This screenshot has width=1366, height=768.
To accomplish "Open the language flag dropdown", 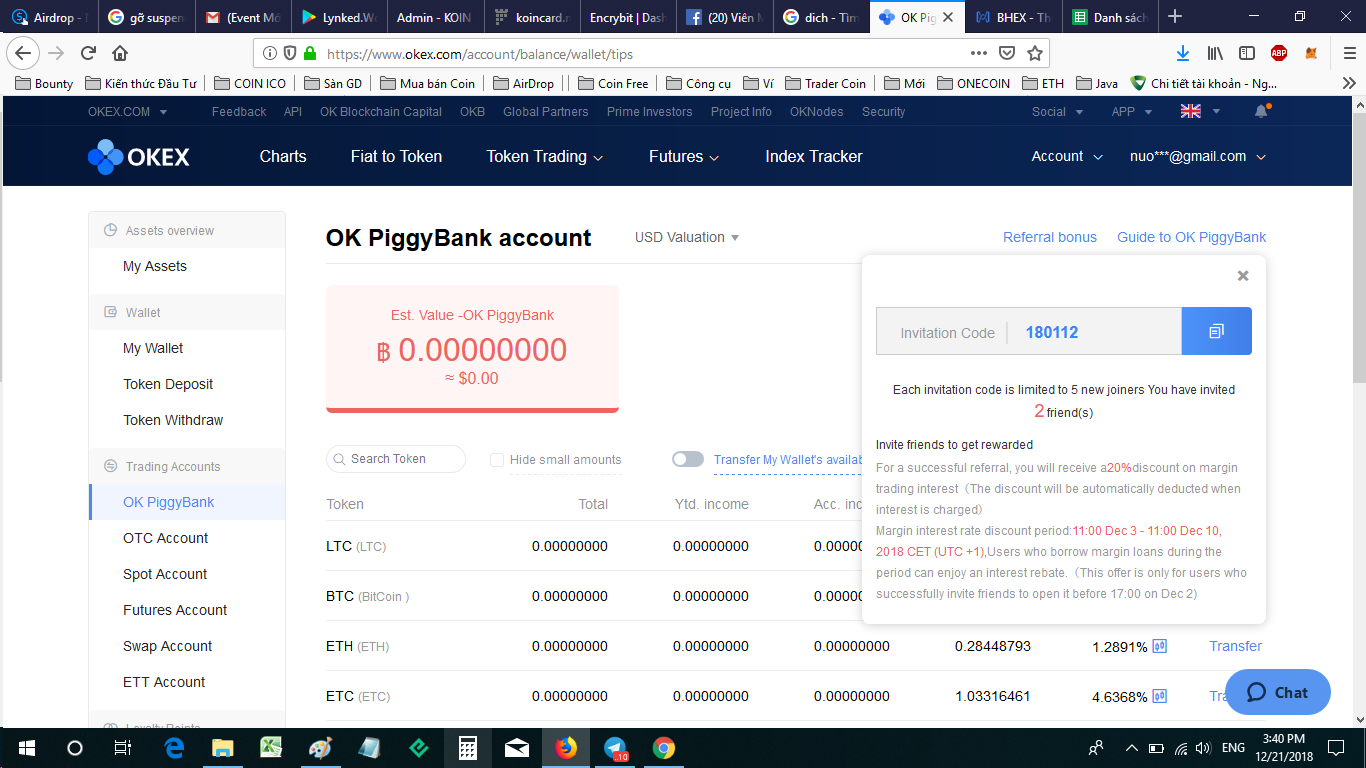I will coord(1200,112).
